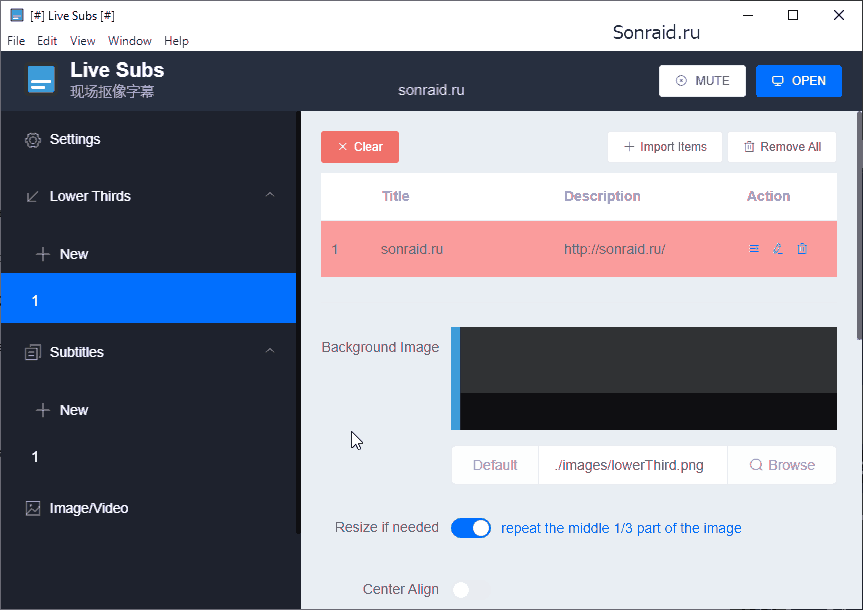Minimize the Live Subs window

pos(747,15)
